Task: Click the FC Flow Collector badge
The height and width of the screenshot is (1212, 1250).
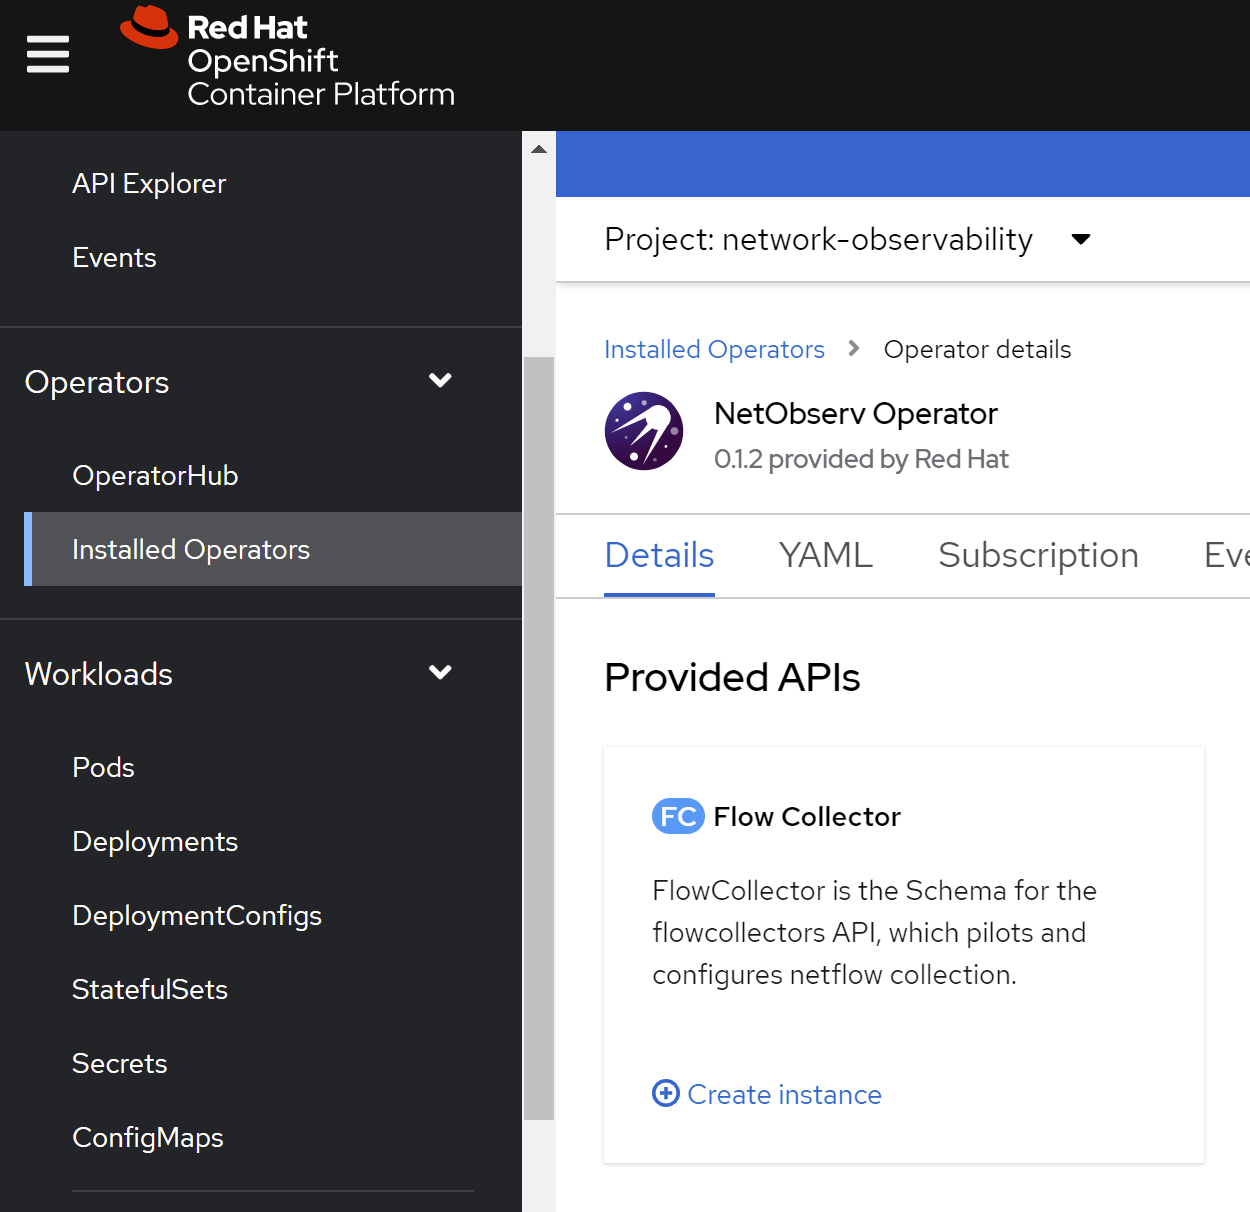Action: tap(678, 816)
